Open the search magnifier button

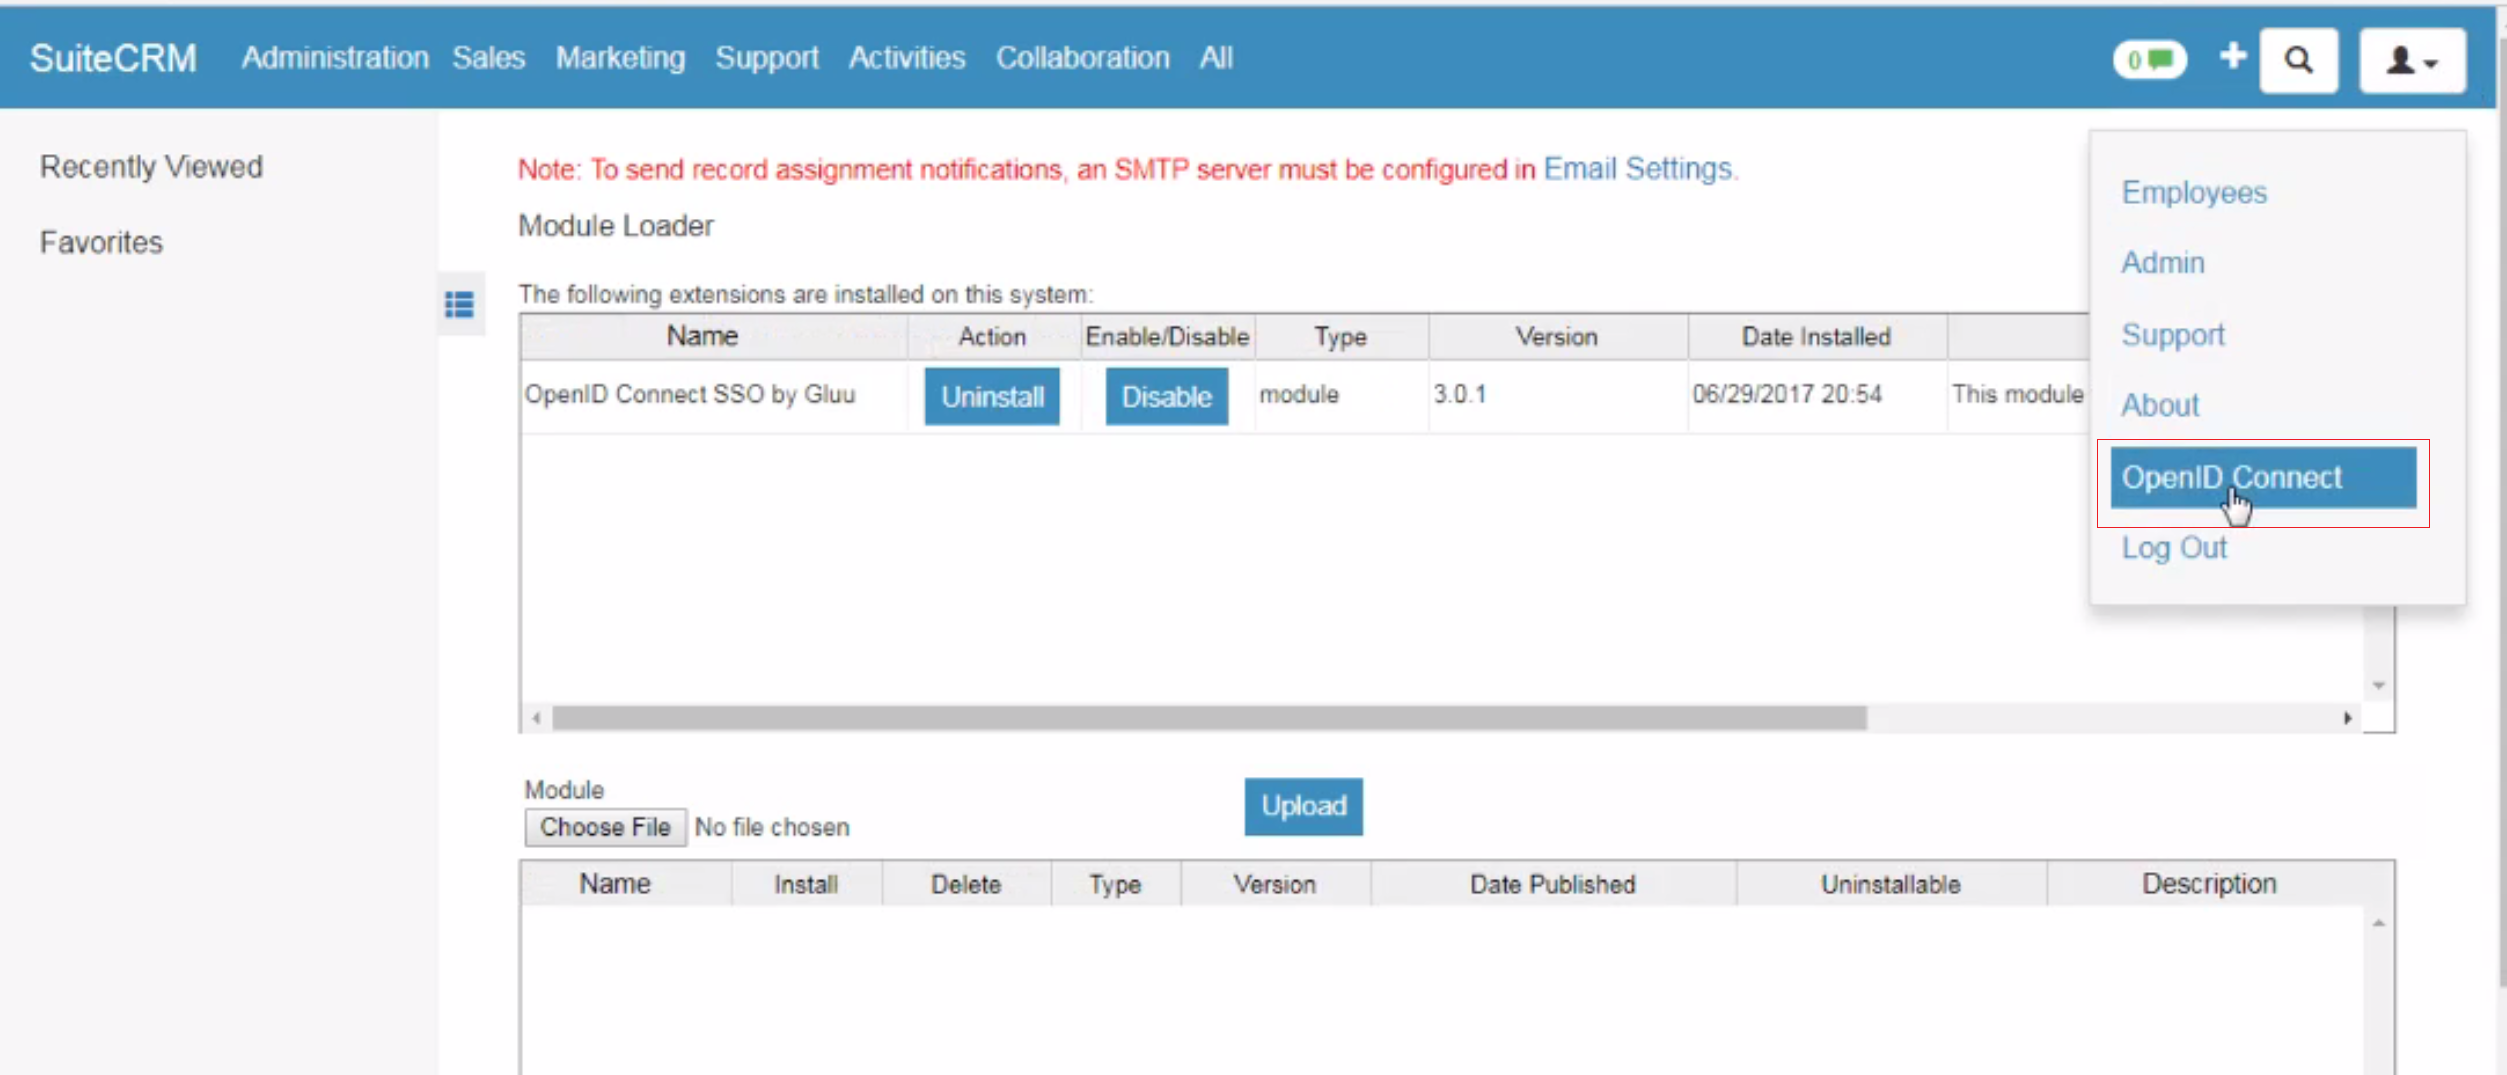pos(2299,61)
